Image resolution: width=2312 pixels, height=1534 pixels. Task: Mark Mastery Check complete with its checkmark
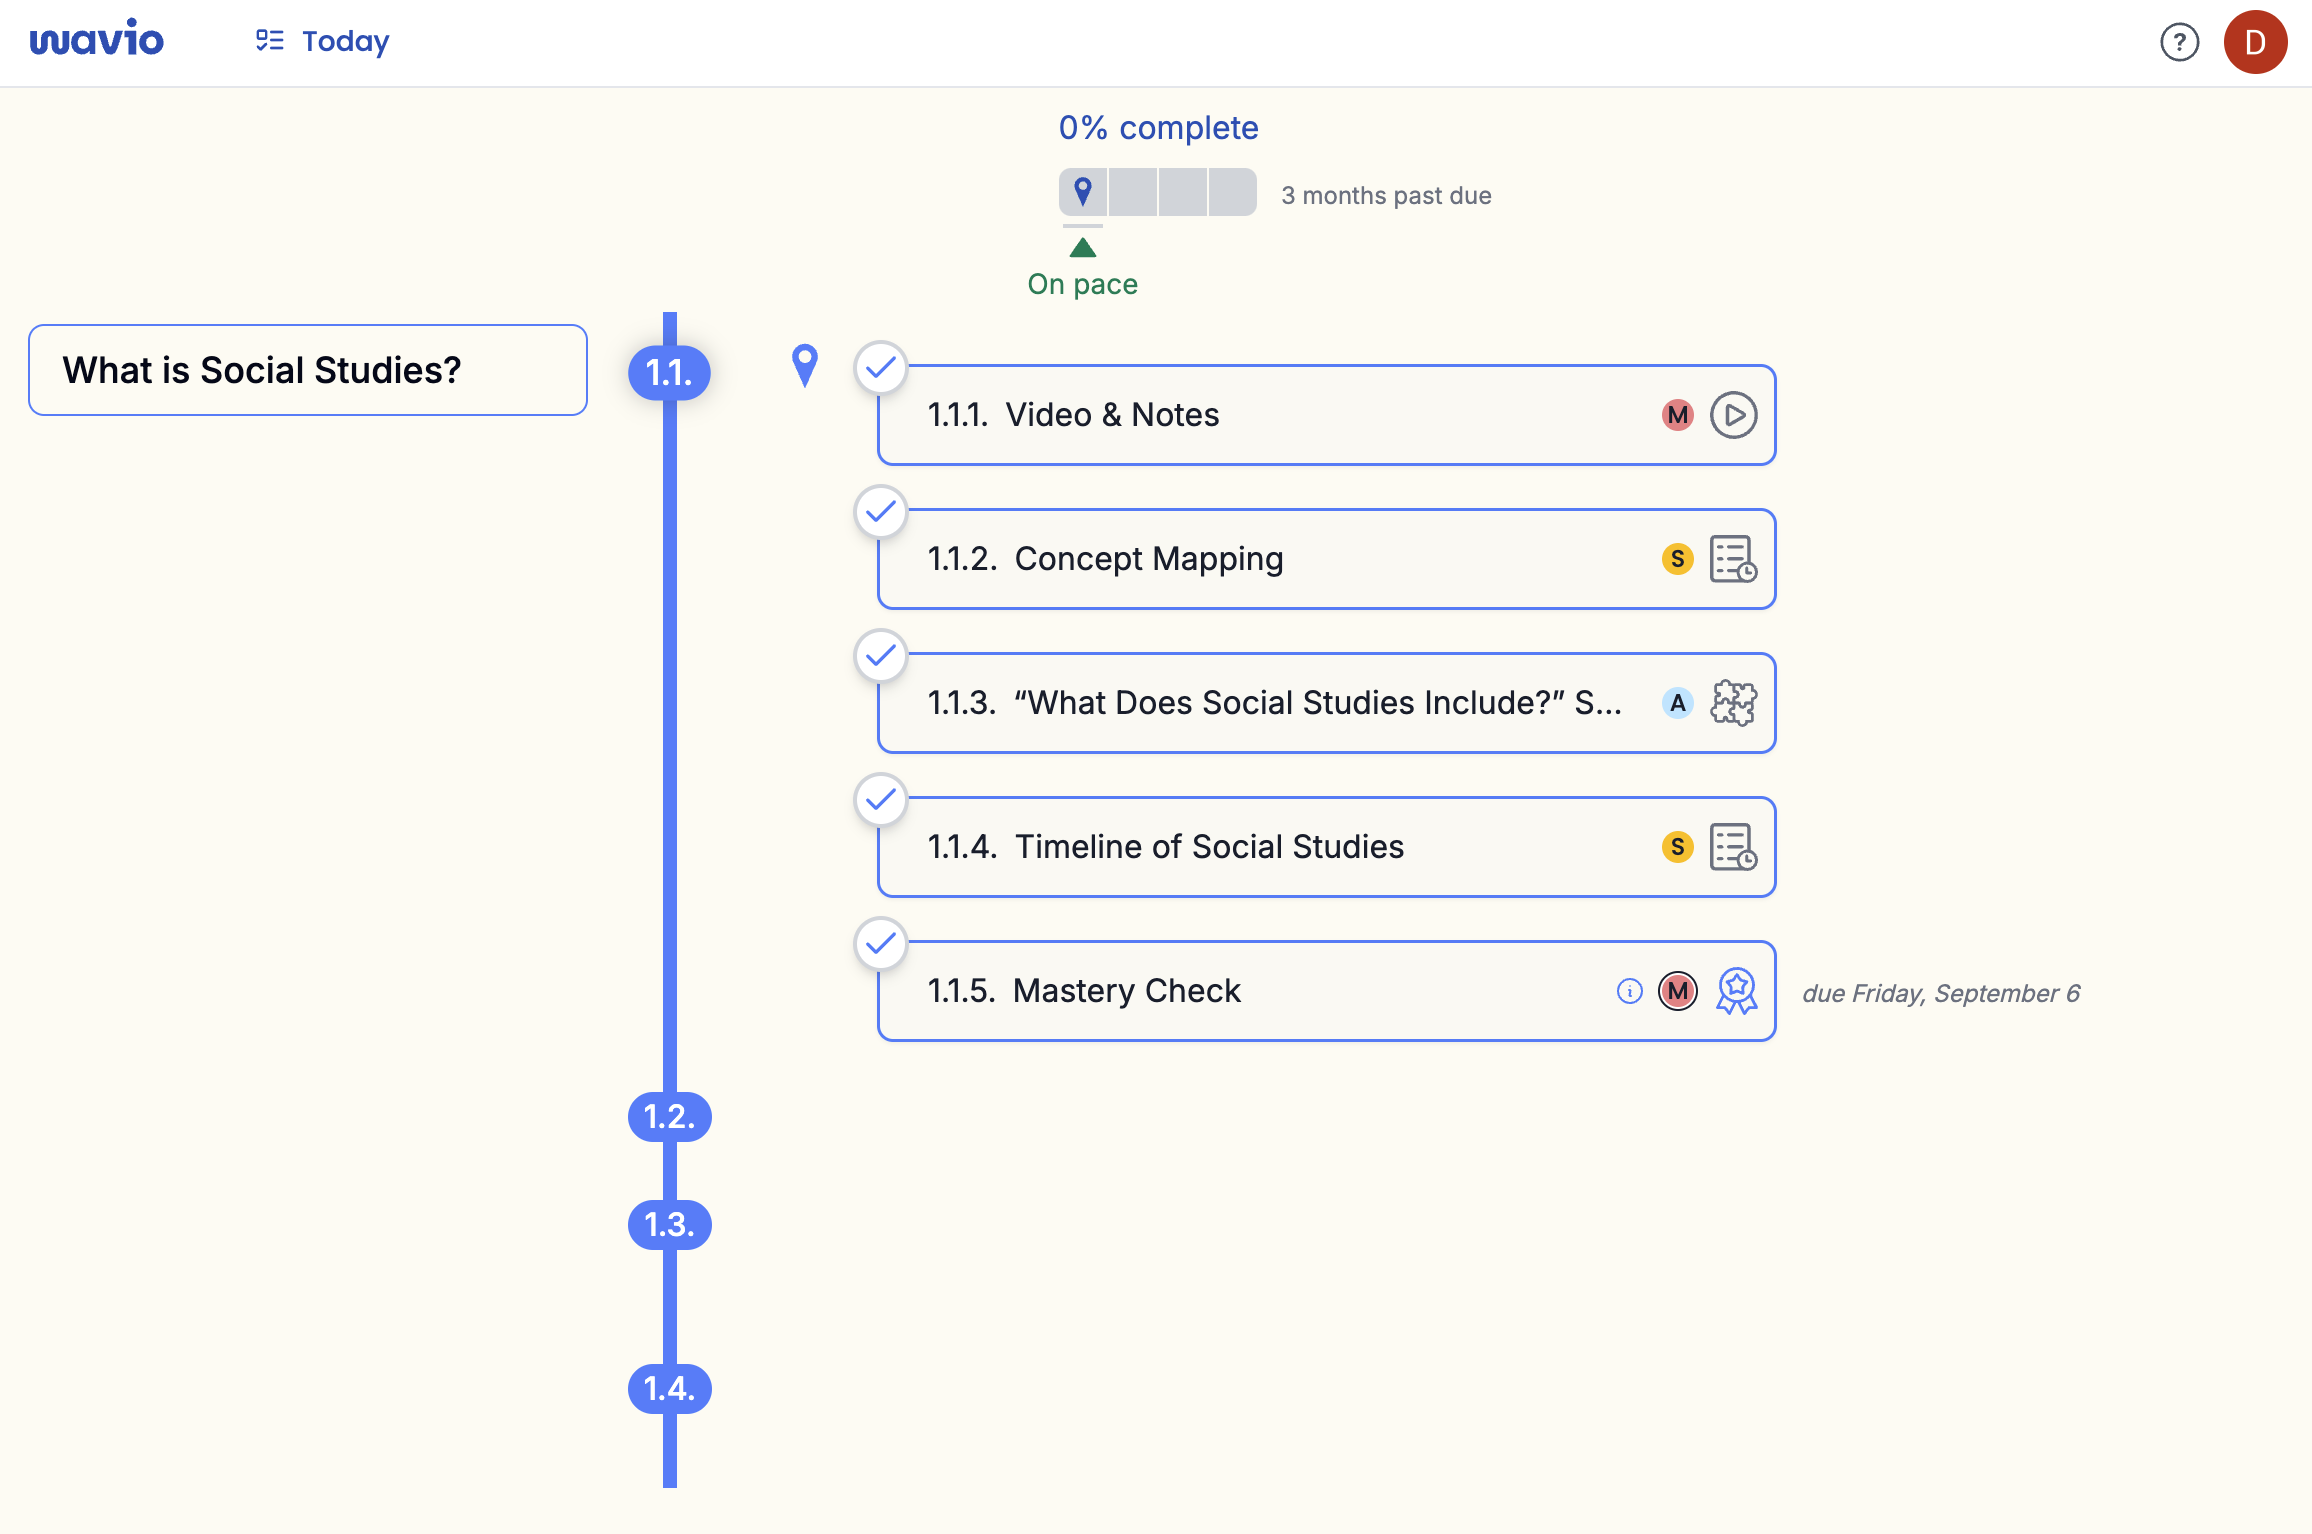pyautogui.click(x=881, y=945)
